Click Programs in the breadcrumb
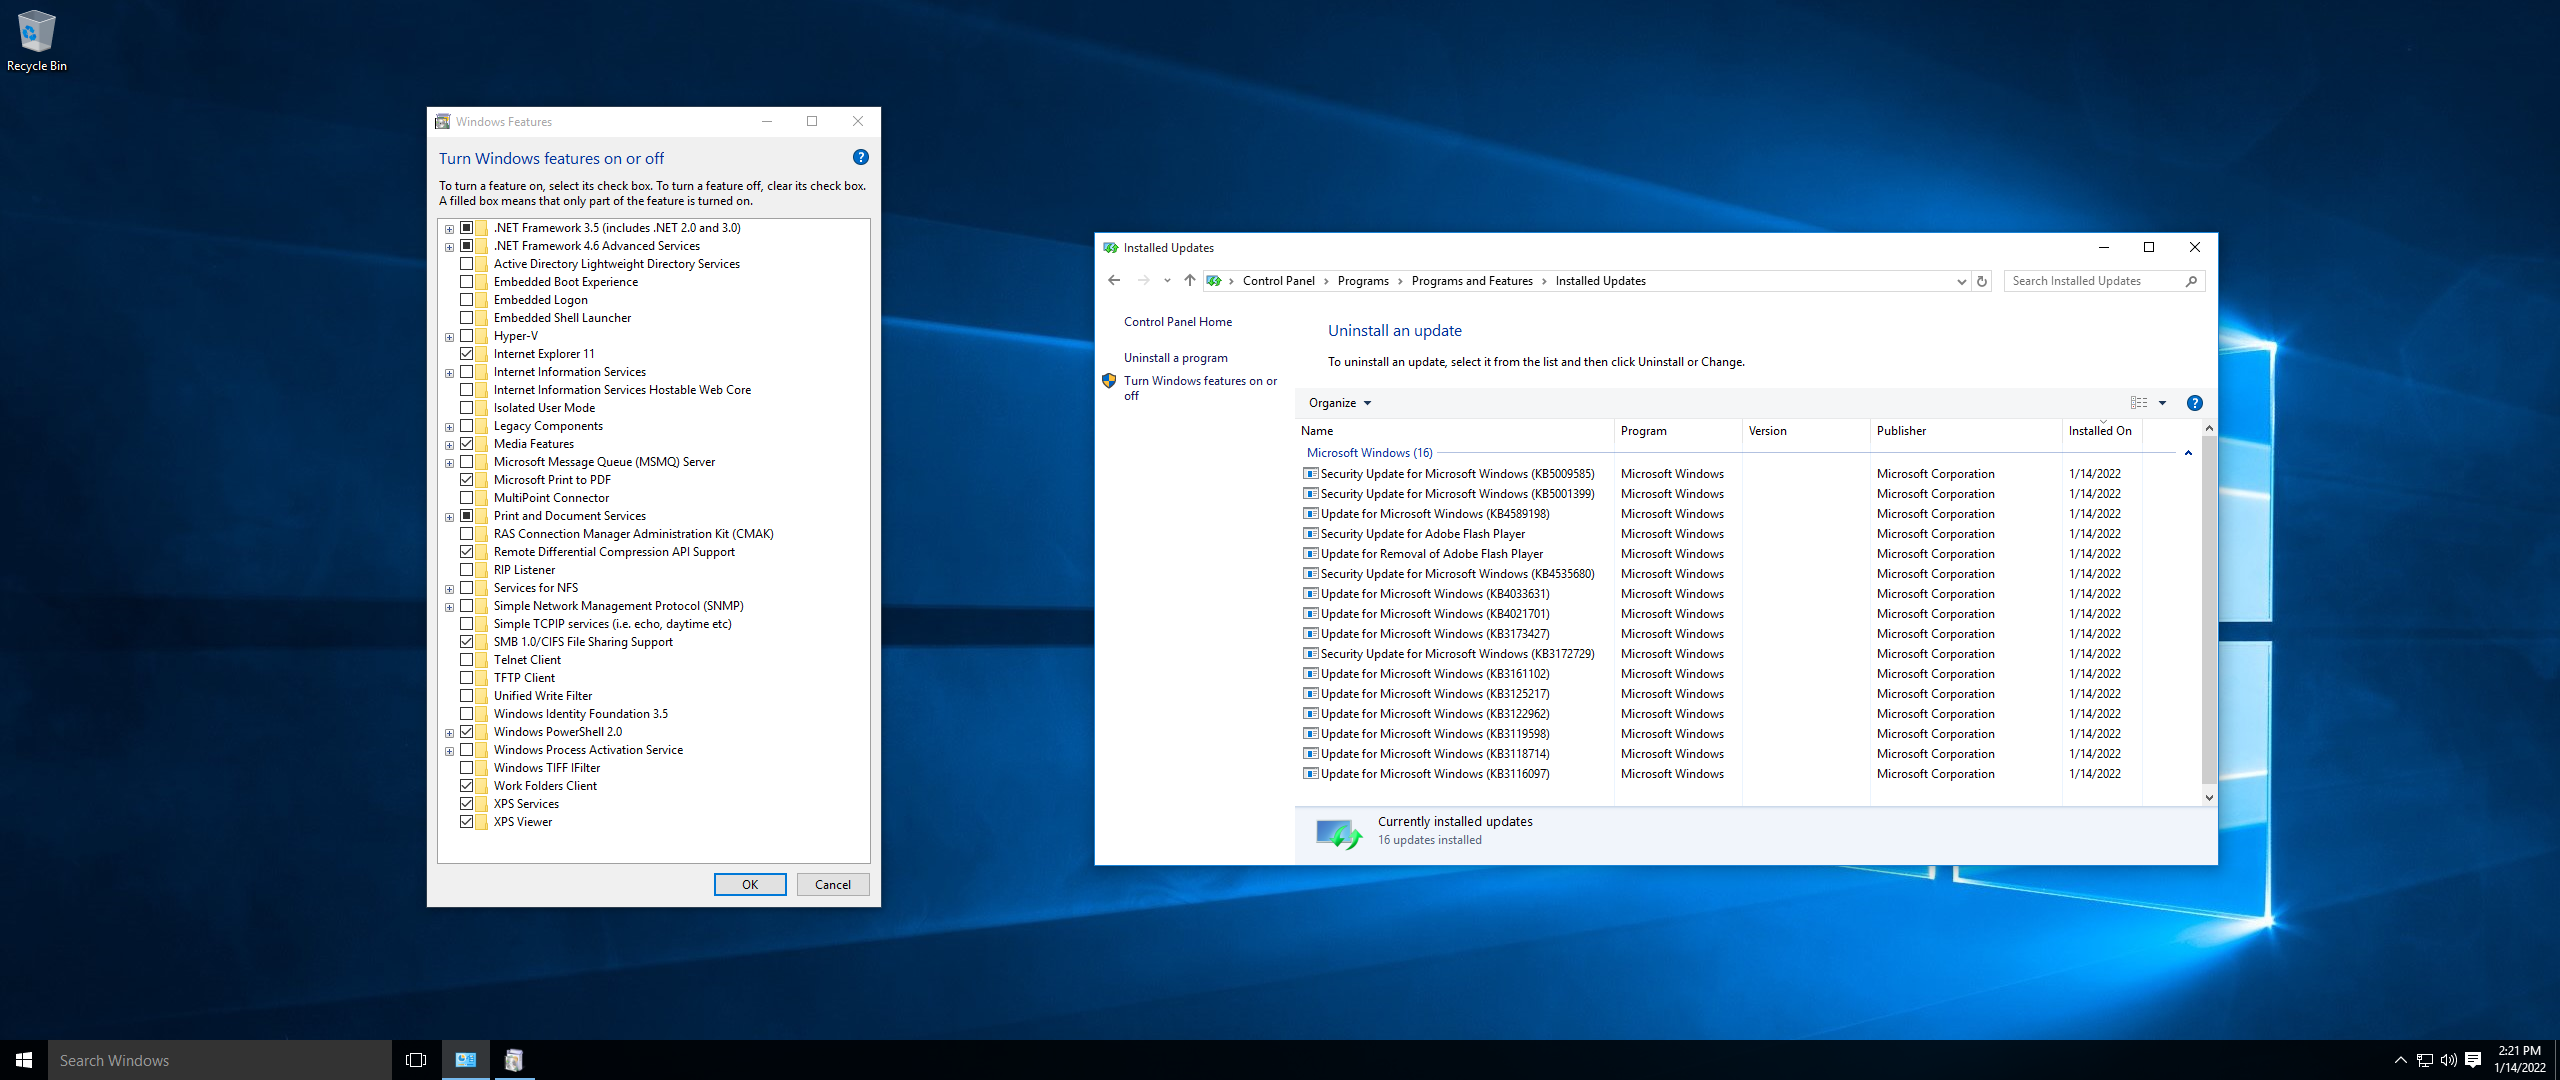The height and width of the screenshot is (1080, 2560). [1363, 281]
